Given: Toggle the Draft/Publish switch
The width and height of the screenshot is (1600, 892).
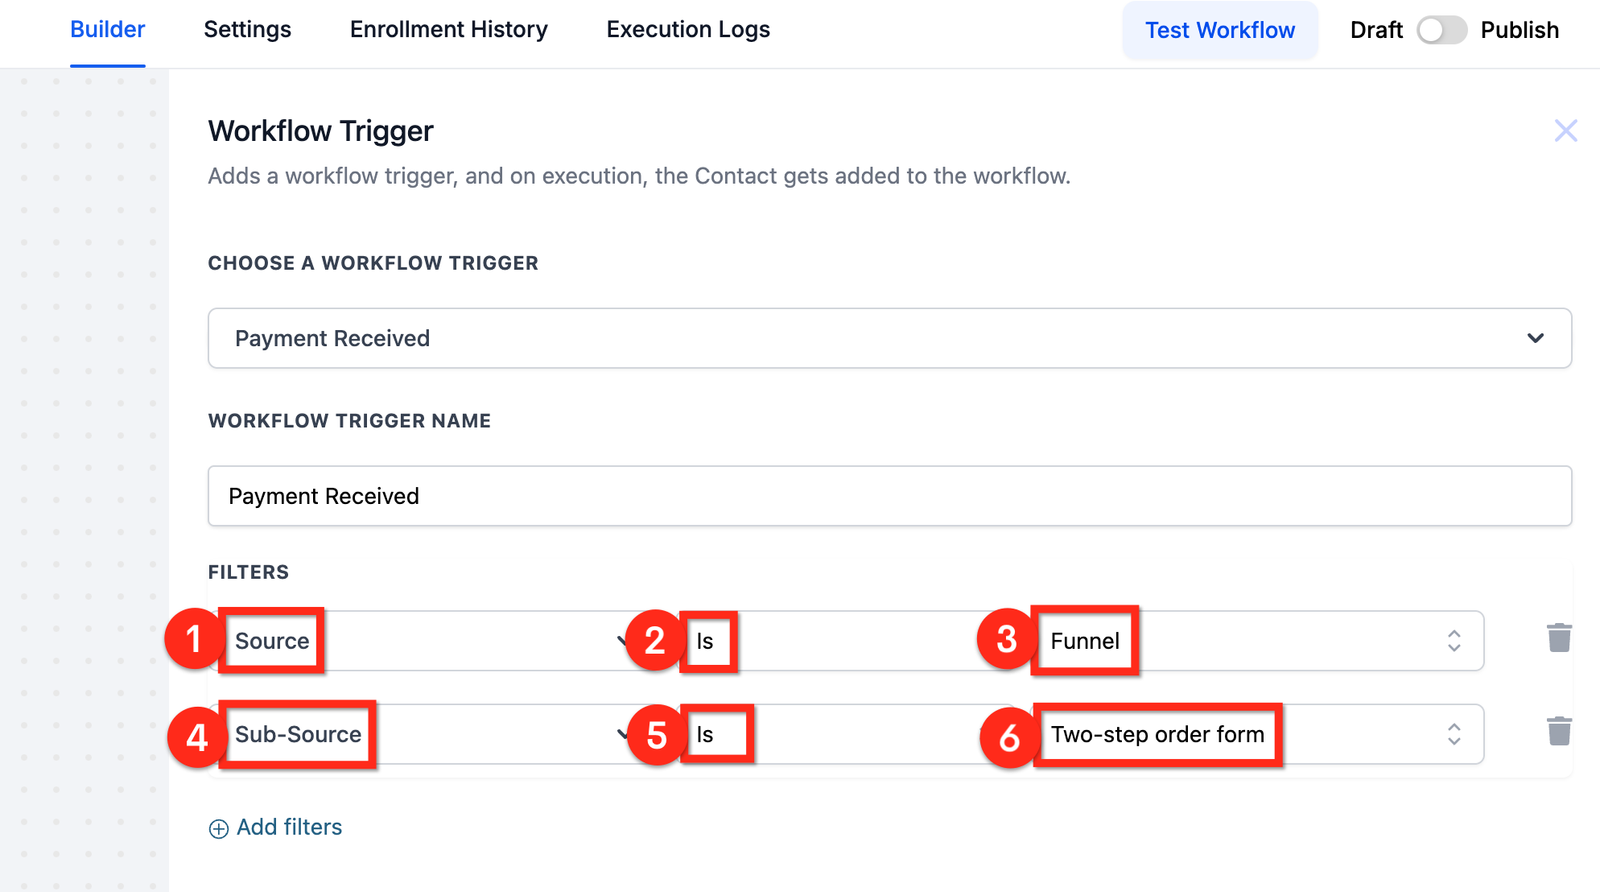Looking at the screenshot, I should [1441, 30].
